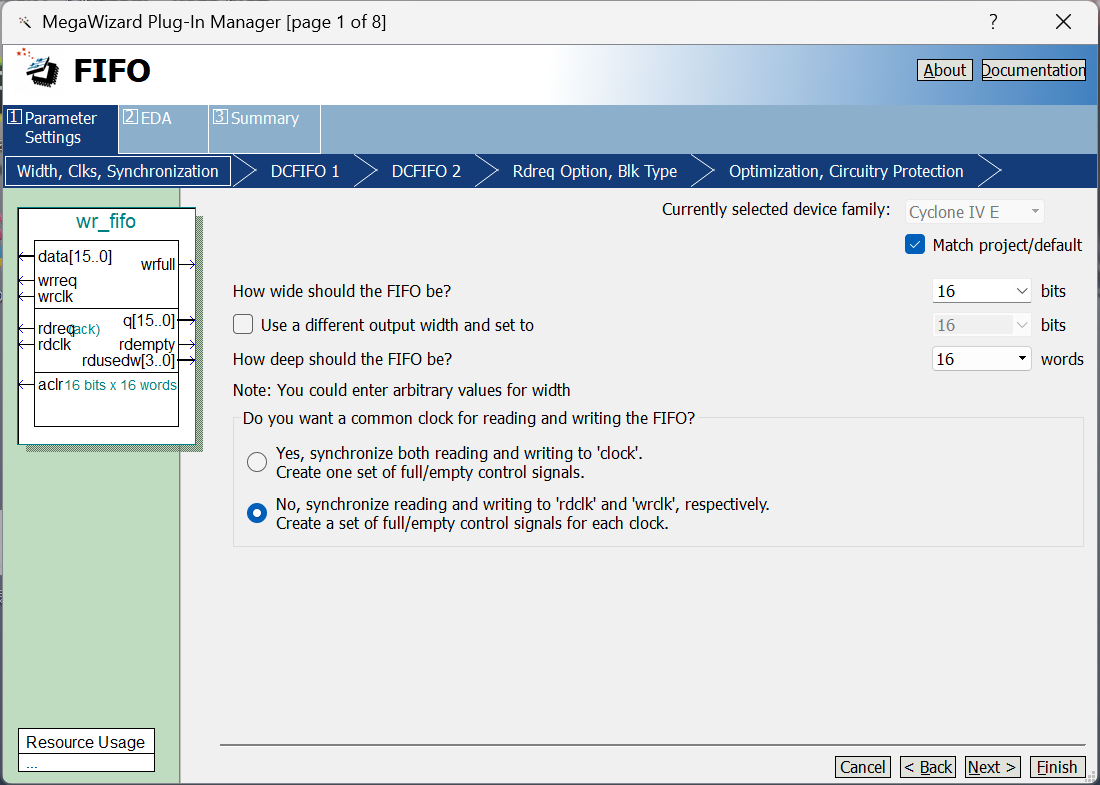Click the q[15..0] output port label
The width and height of the screenshot is (1100, 785).
(x=149, y=320)
